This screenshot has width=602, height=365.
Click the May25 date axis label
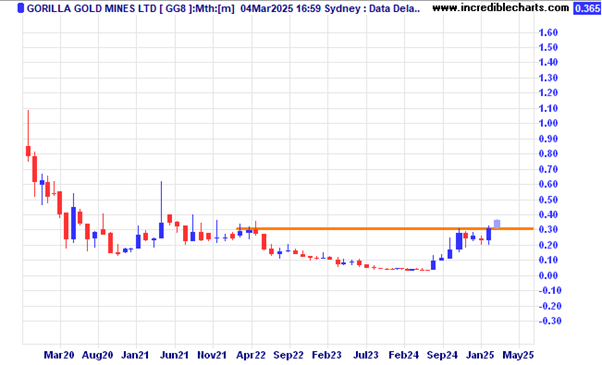pyautogui.click(x=518, y=355)
